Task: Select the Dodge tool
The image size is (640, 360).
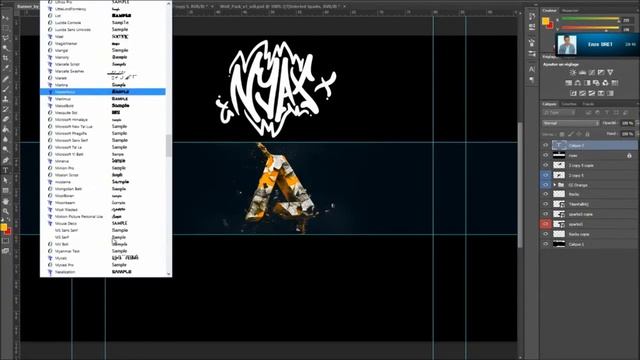Action: pyautogui.click(x=5, y=150)
